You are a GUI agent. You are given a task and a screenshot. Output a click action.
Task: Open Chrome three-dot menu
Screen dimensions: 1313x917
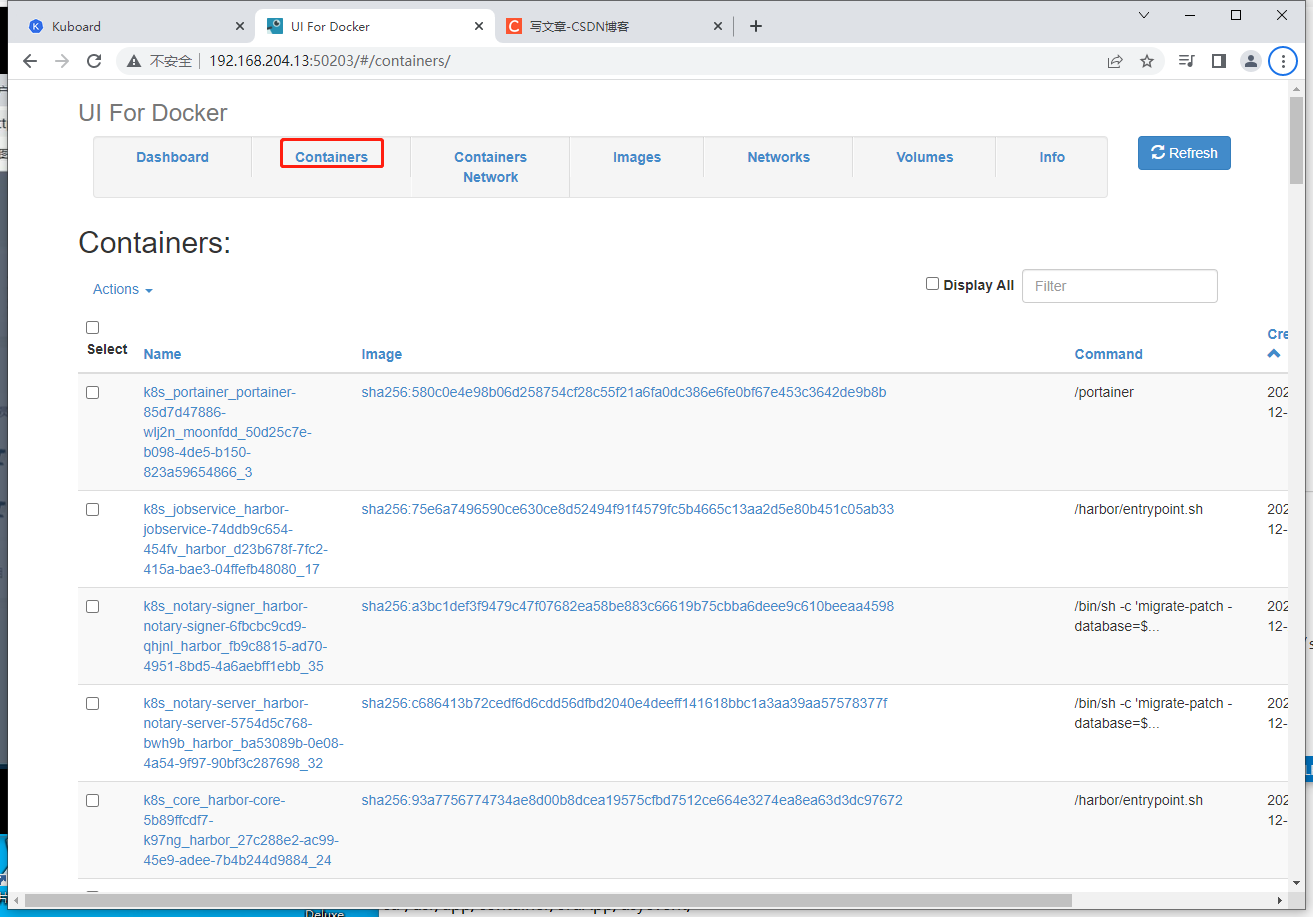click(1283, 61)
